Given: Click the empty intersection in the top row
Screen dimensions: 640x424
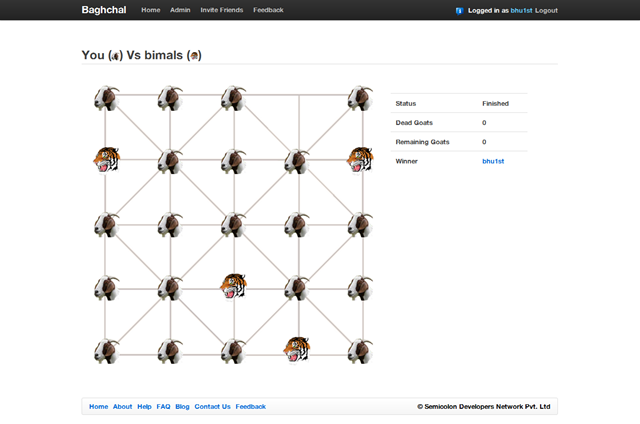Looking at the screenshot, I should [x=297, y=97].
